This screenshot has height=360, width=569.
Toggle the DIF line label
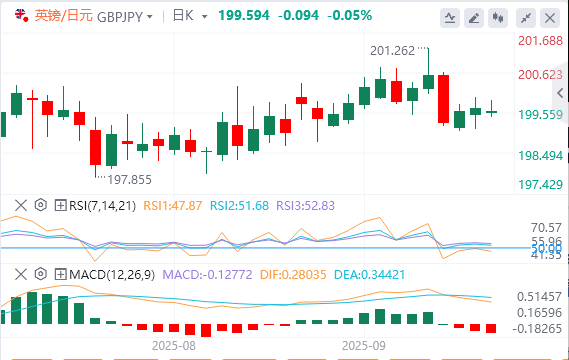pyautogui.click(x=293, y=275)
